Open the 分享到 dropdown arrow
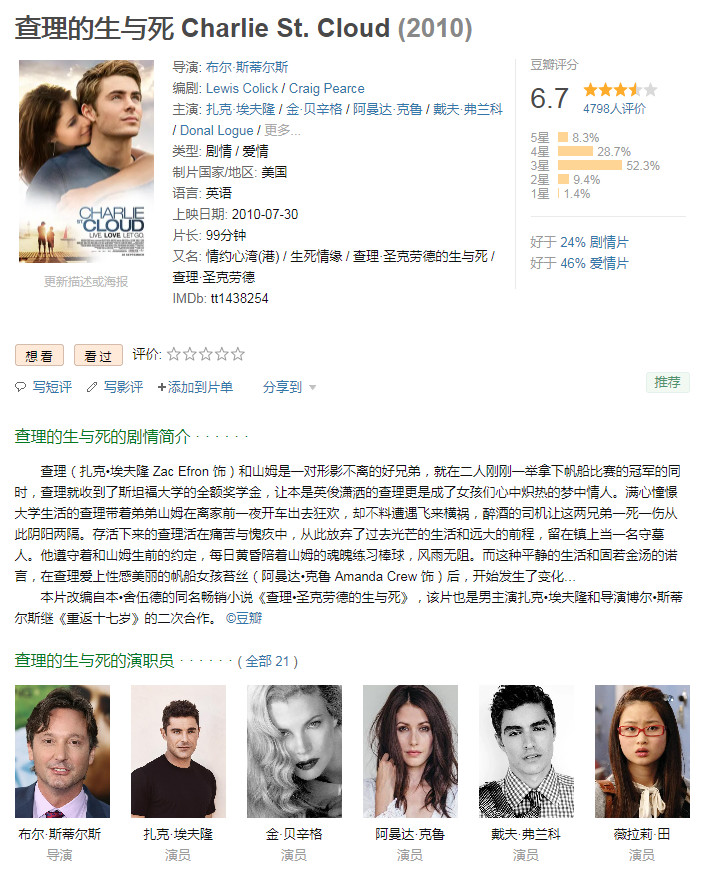The image size is (708, 872). pos(312,388)
